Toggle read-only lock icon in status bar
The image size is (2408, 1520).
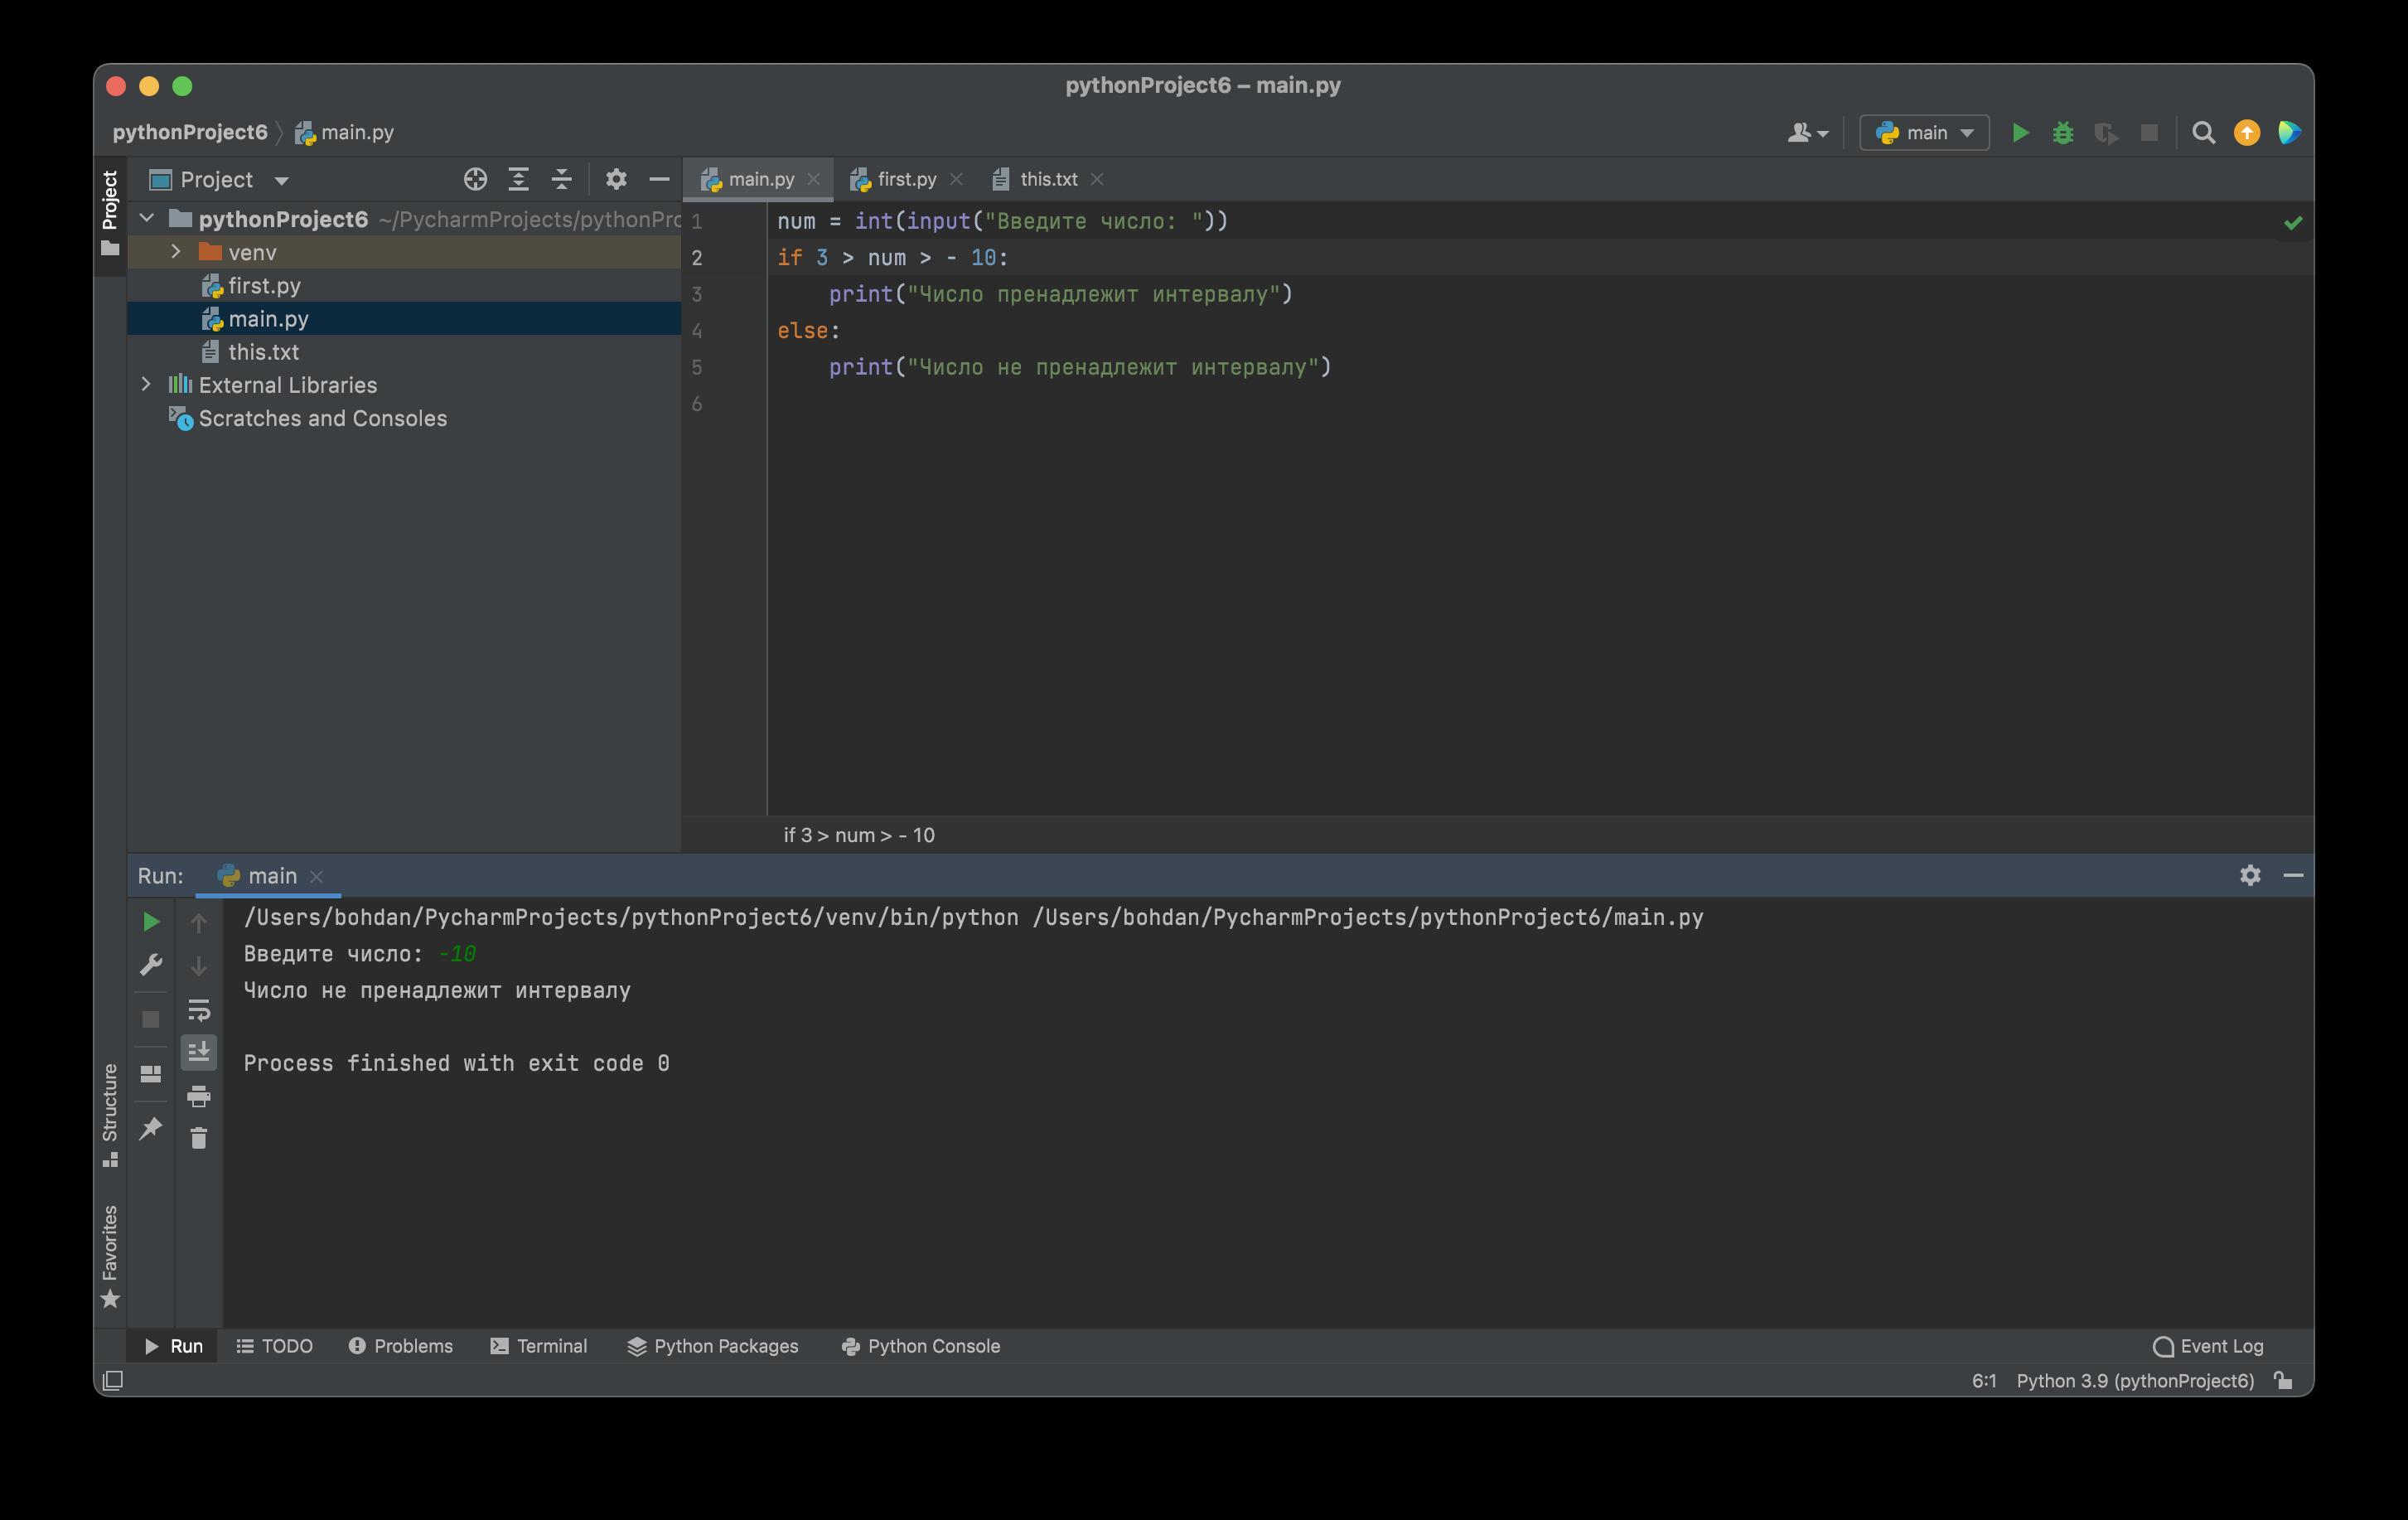click(x=2283, y=1381)
